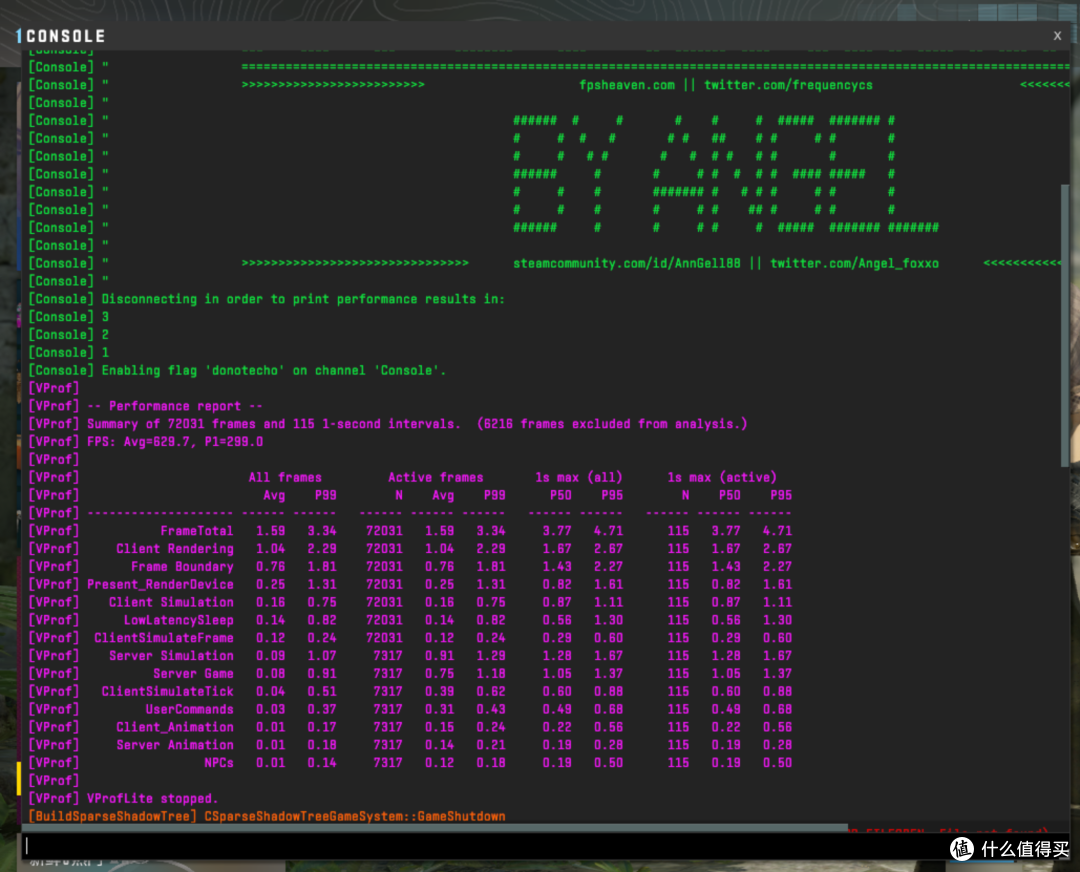Click the 'LowLatencySleep' row label
Viewport: 1080px width, 872px height.
179,621
